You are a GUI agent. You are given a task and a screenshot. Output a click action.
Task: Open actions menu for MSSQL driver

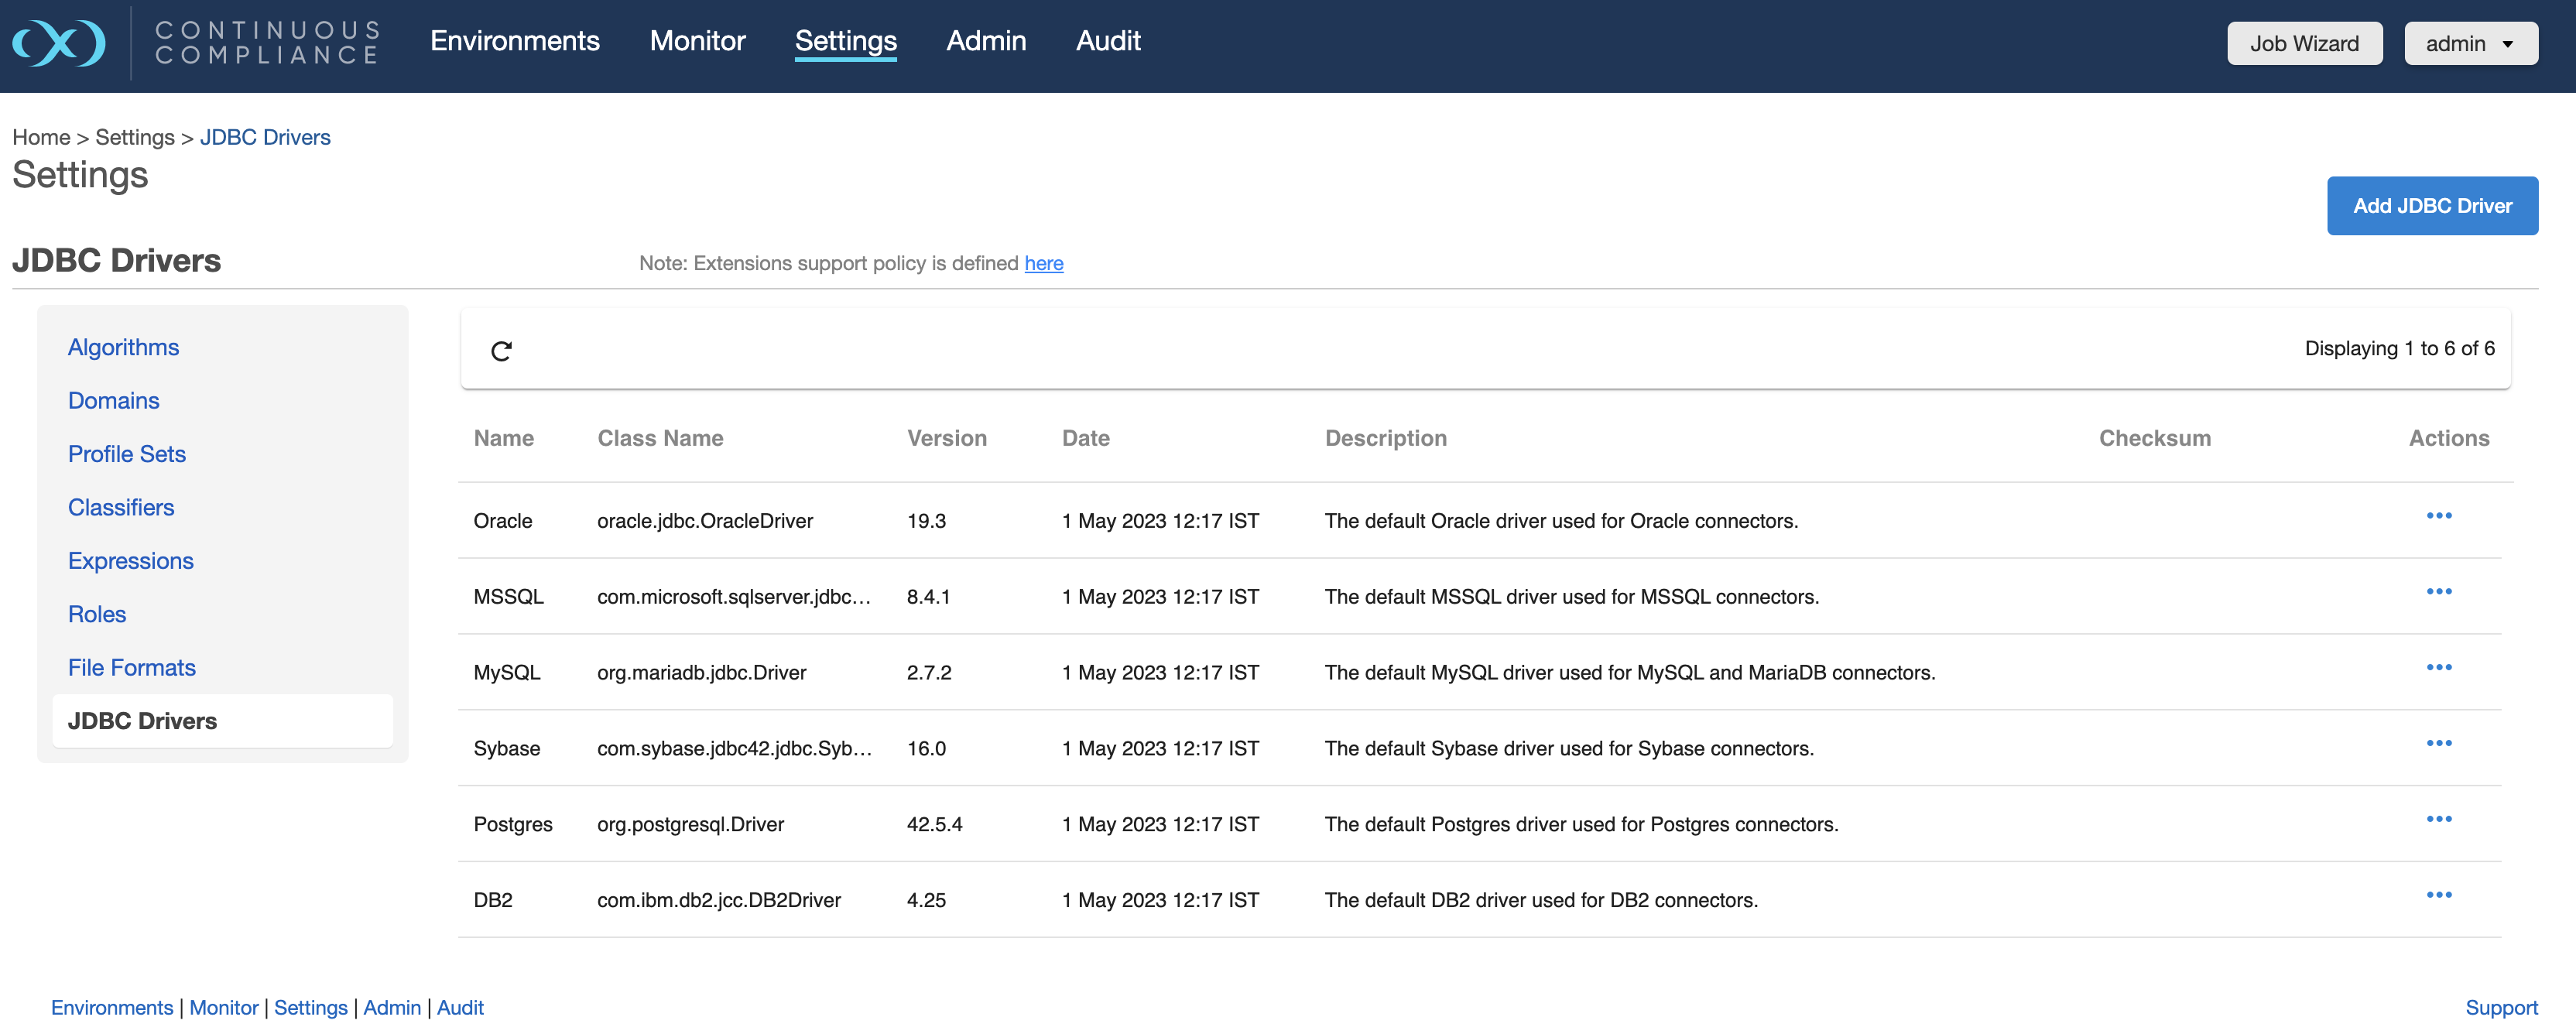point(2438,592)
